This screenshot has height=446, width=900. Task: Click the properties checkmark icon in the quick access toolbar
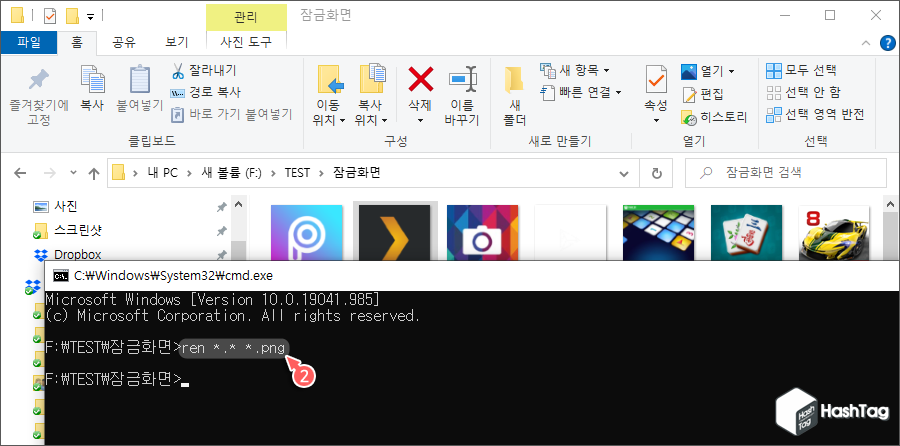[x=51, y=15]
